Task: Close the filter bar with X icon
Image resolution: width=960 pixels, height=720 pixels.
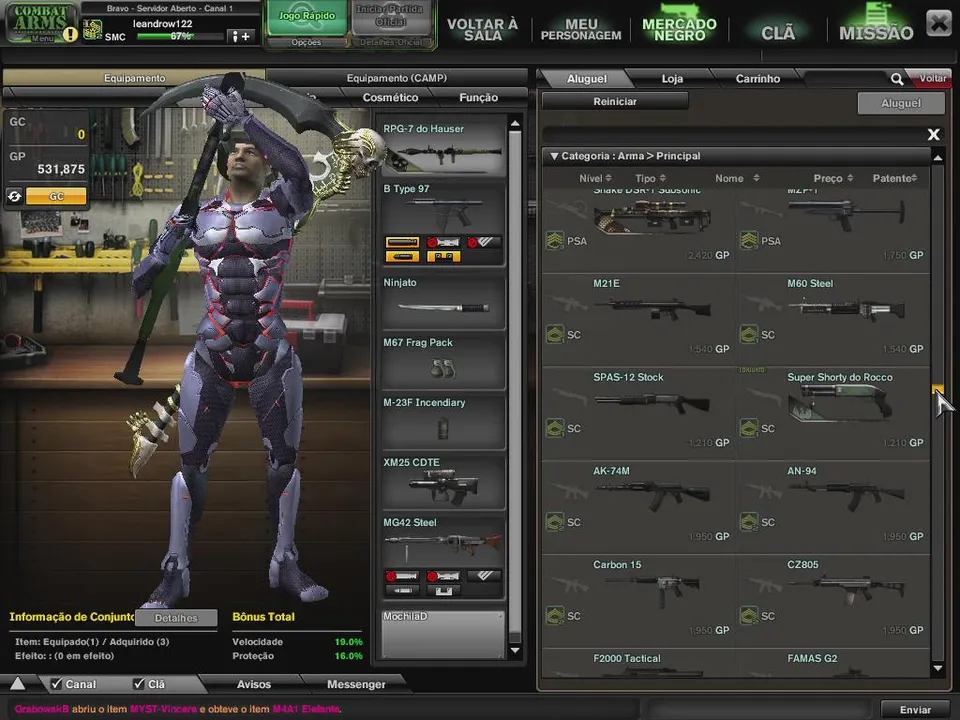Action: (933, 134)
